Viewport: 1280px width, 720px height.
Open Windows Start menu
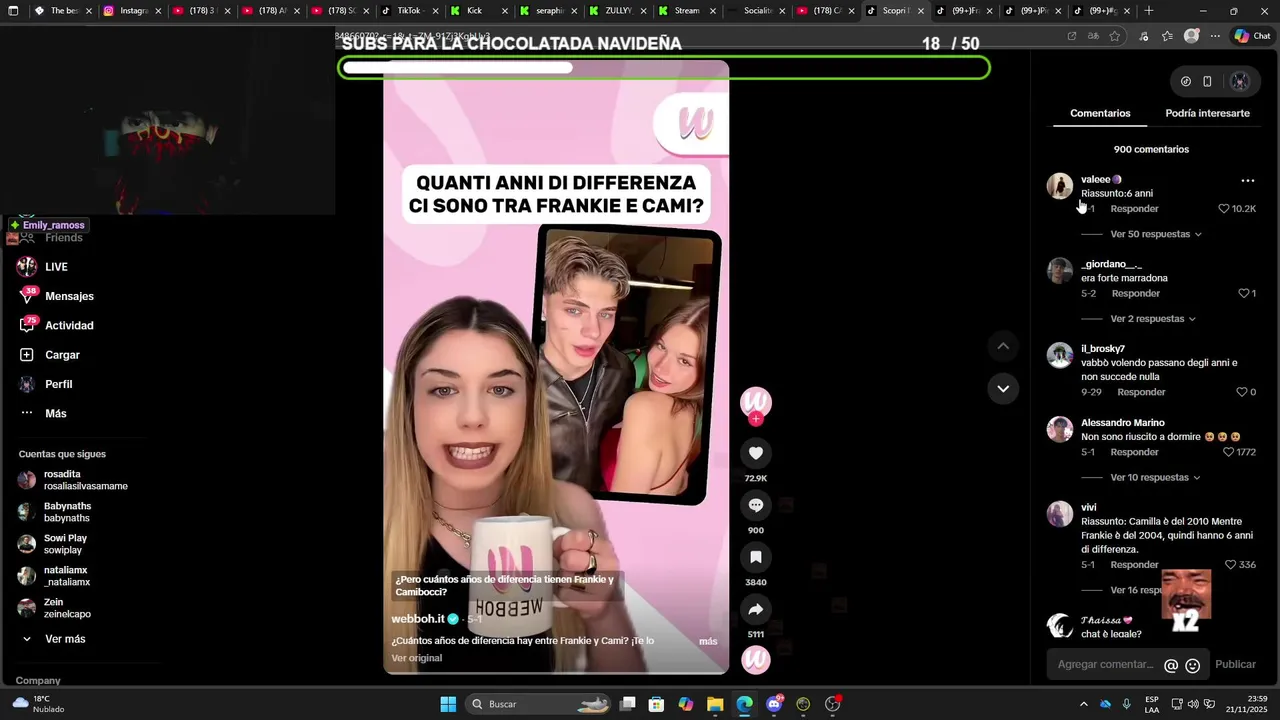coord(448,704)
